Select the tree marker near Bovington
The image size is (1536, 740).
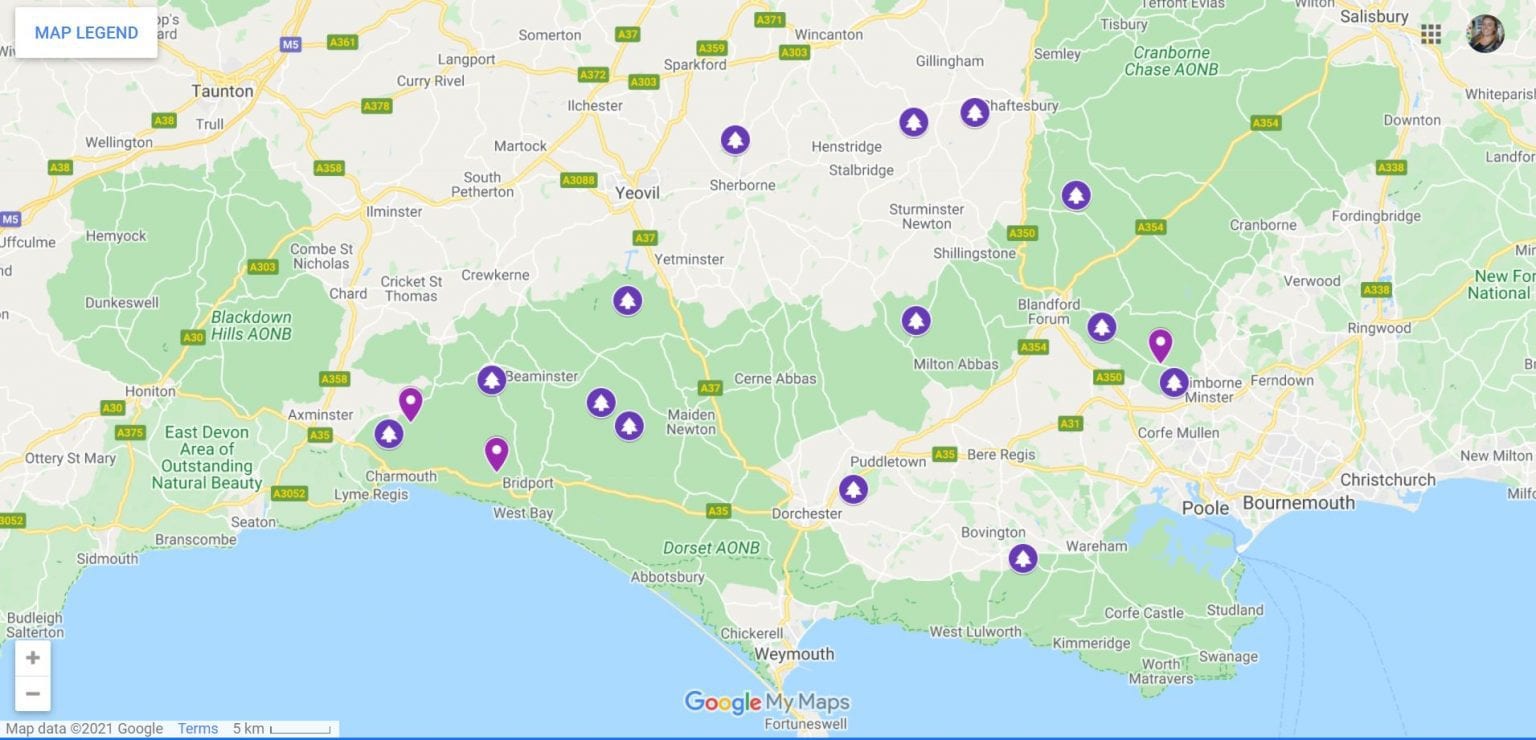(x=1022, y=558)
